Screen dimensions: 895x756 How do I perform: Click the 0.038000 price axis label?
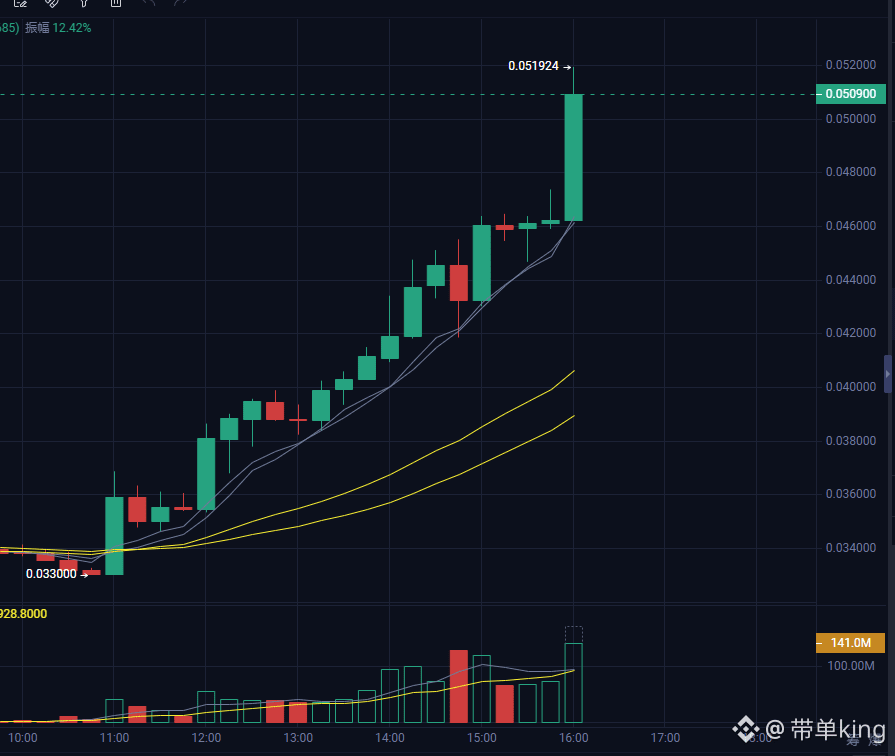click(850, 441)
